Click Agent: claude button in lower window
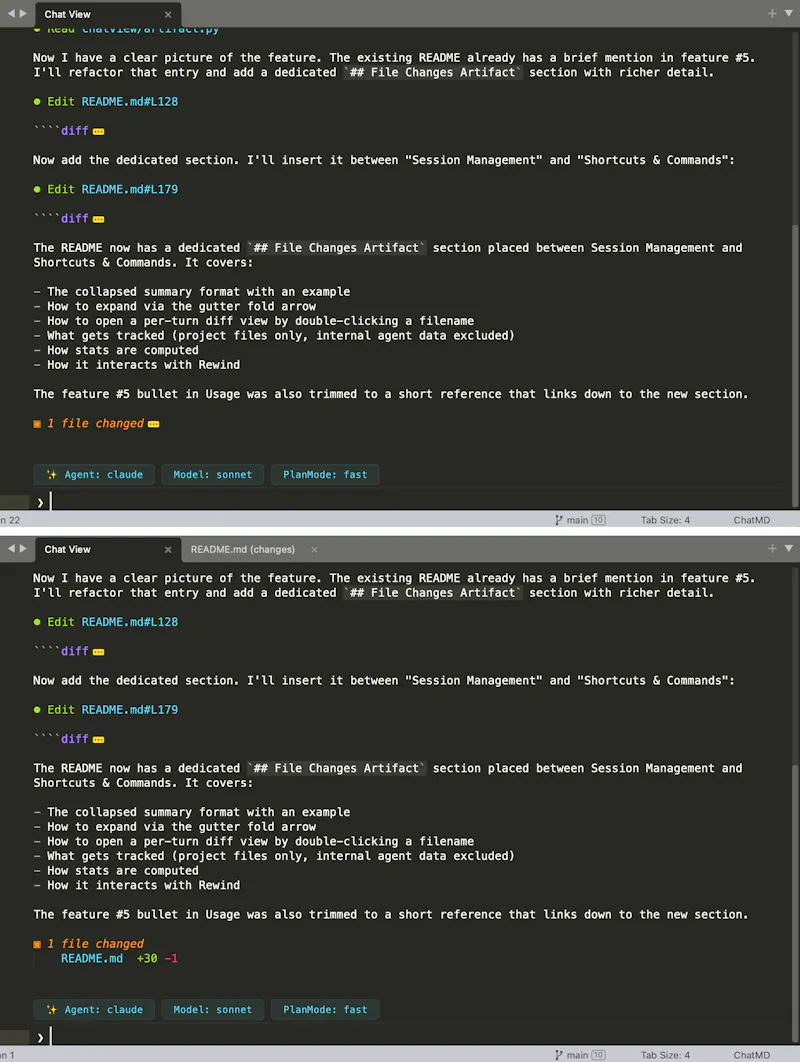Viewport: 800px width, 1062px height. click(94, 1010)
